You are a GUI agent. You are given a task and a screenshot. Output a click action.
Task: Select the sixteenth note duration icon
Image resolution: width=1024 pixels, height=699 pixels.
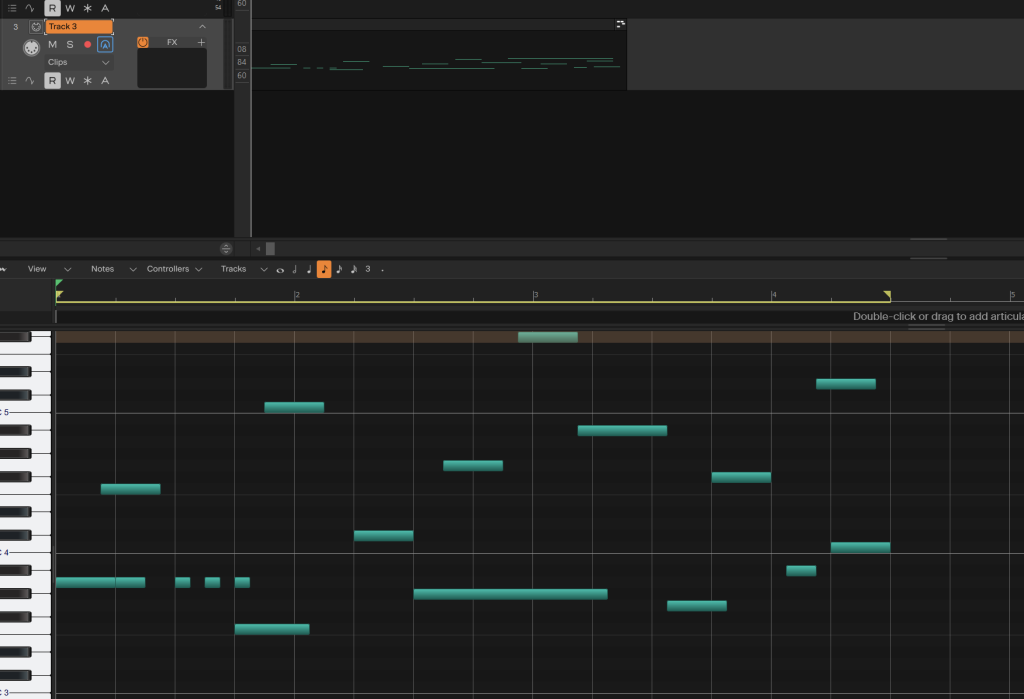click(x=339, y=269)
